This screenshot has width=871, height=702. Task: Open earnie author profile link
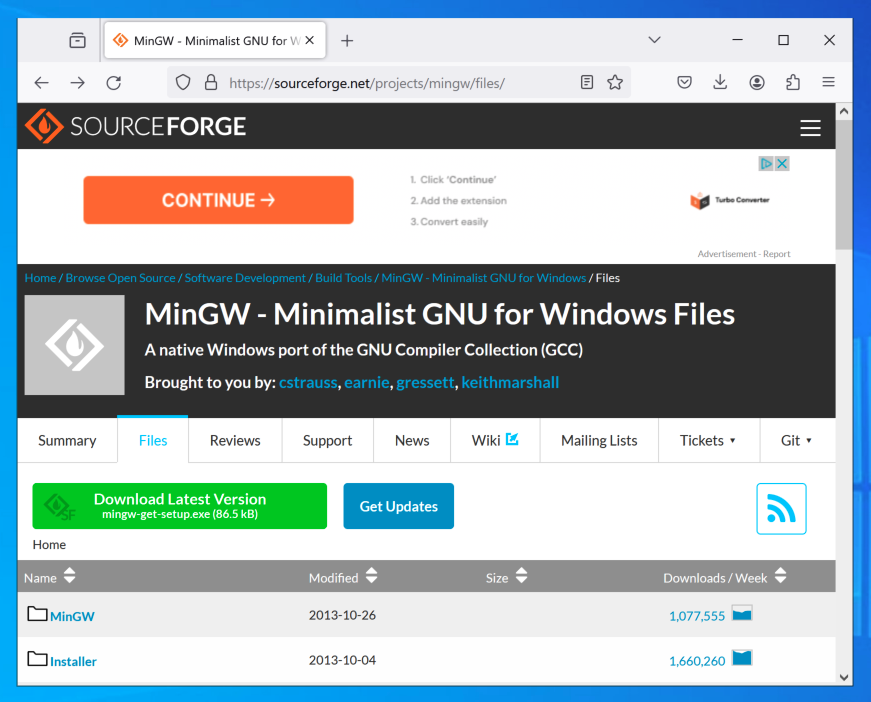(x=367, y=382)
